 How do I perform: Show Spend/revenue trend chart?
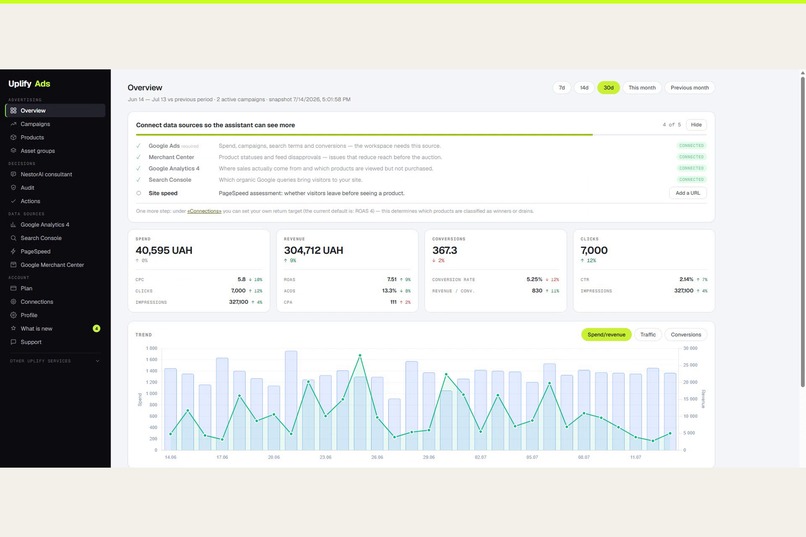[606, 335]
